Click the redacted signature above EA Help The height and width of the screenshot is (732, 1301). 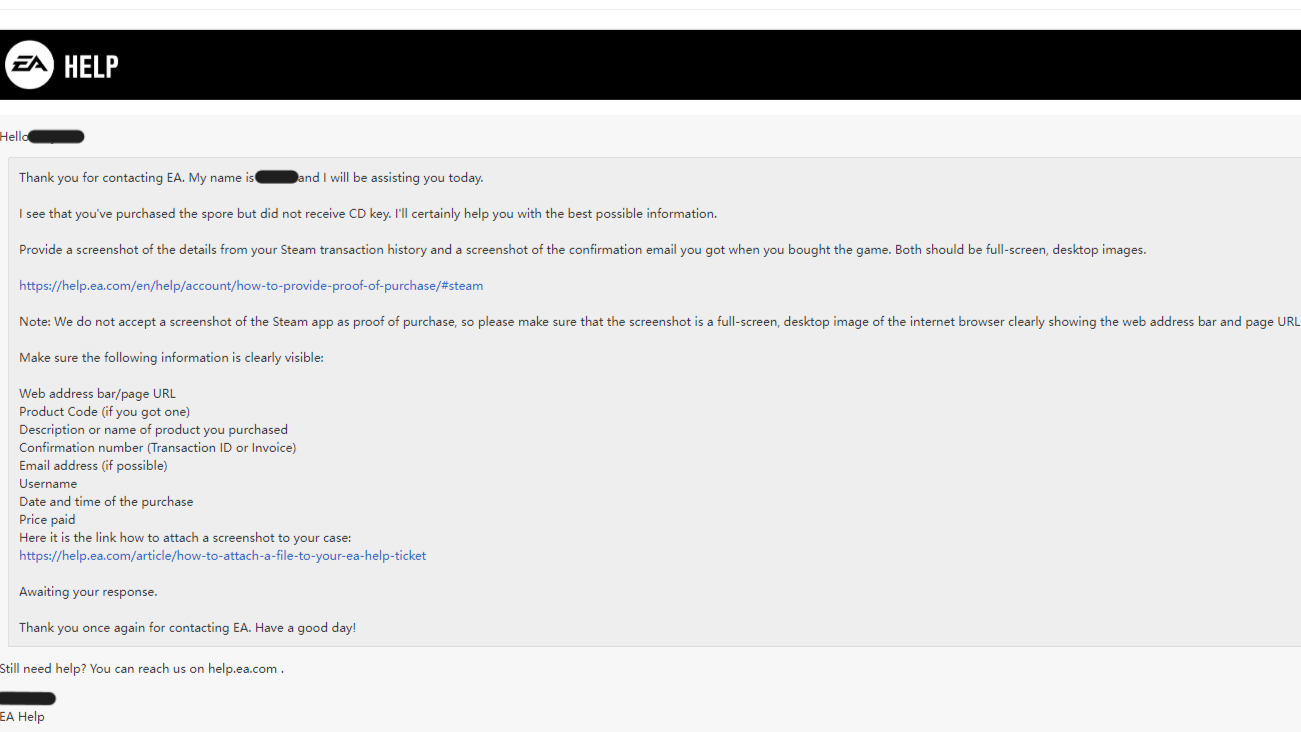pos(28,698)
